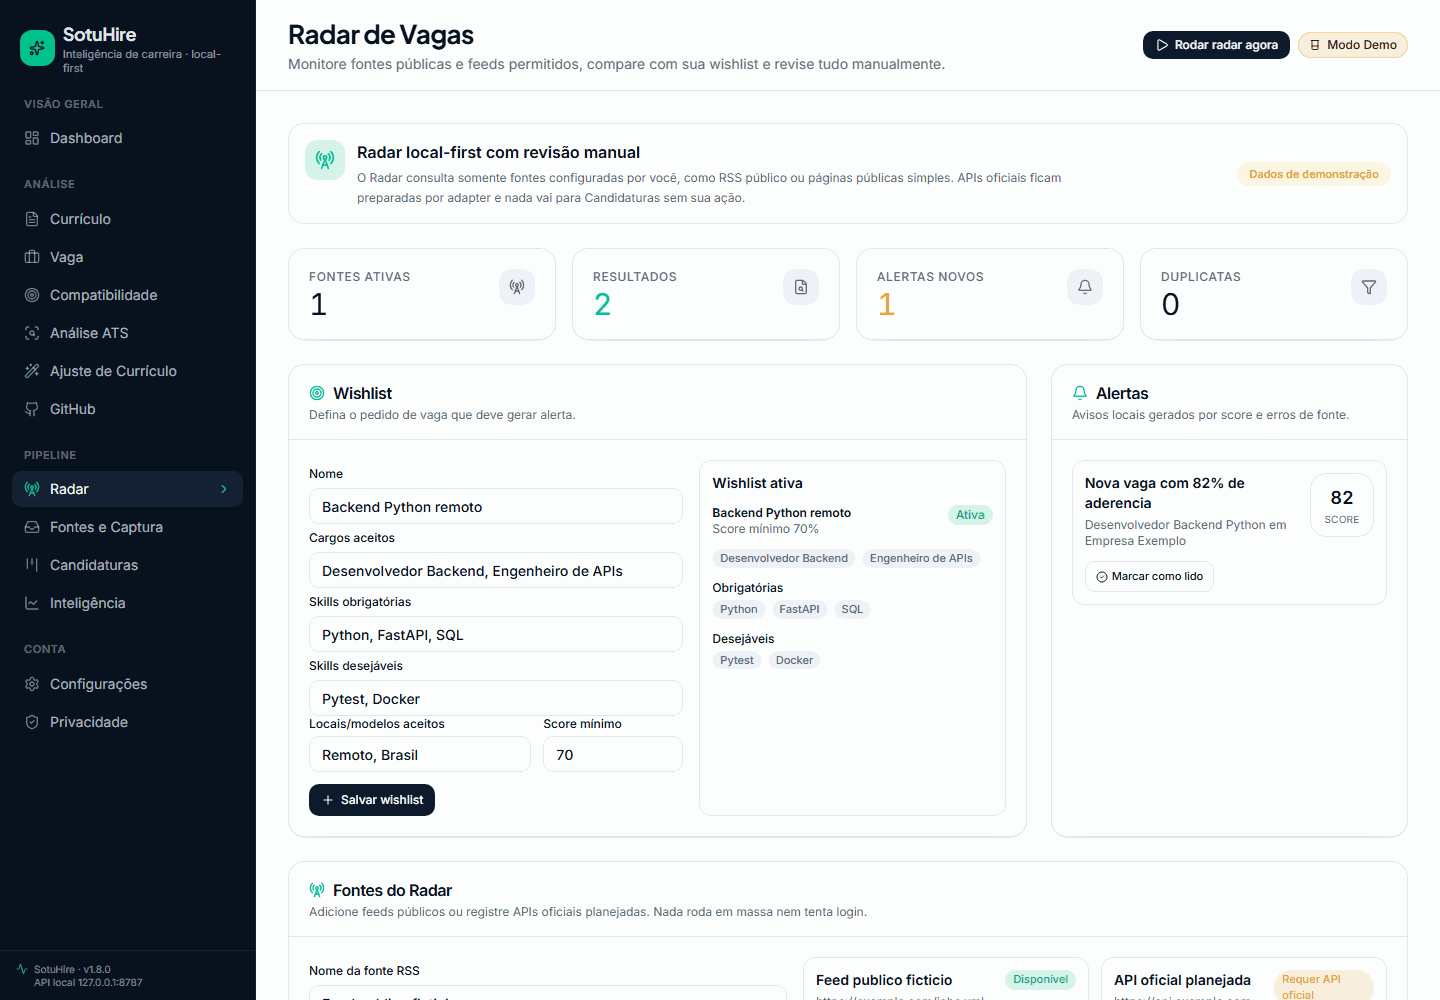Click the FastAPI skill tag
1440x1000 pixels.
(799, 609)
